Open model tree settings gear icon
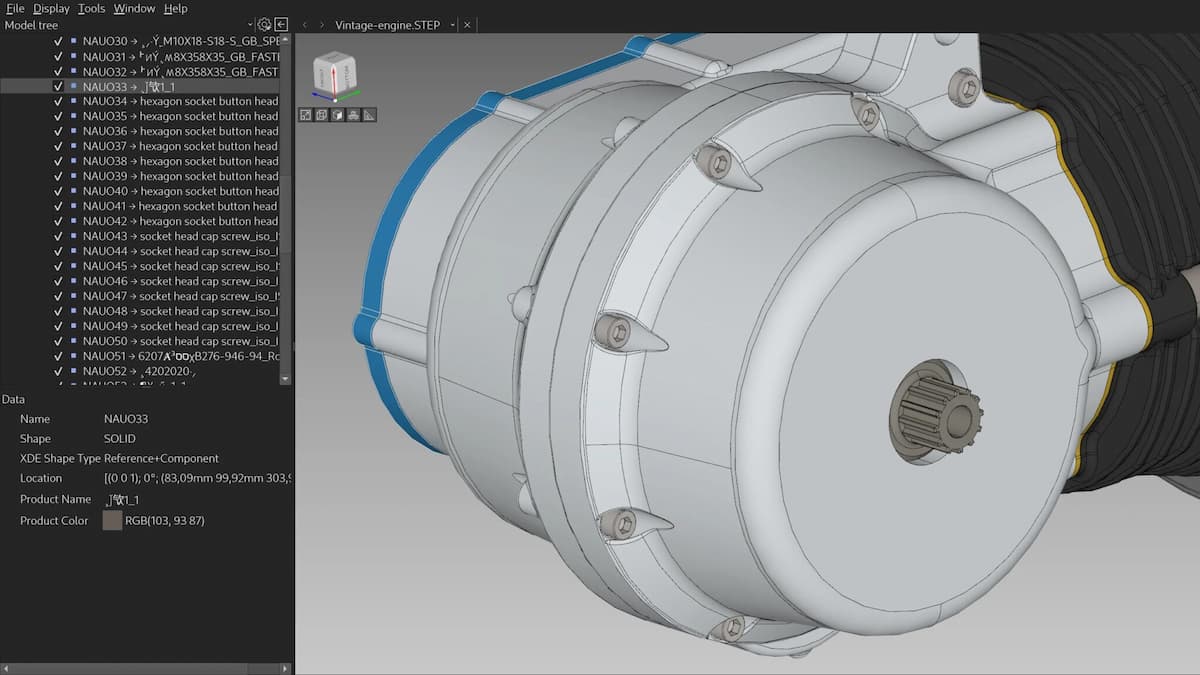Screen dimensions: 1200x675 click(264, 24)
